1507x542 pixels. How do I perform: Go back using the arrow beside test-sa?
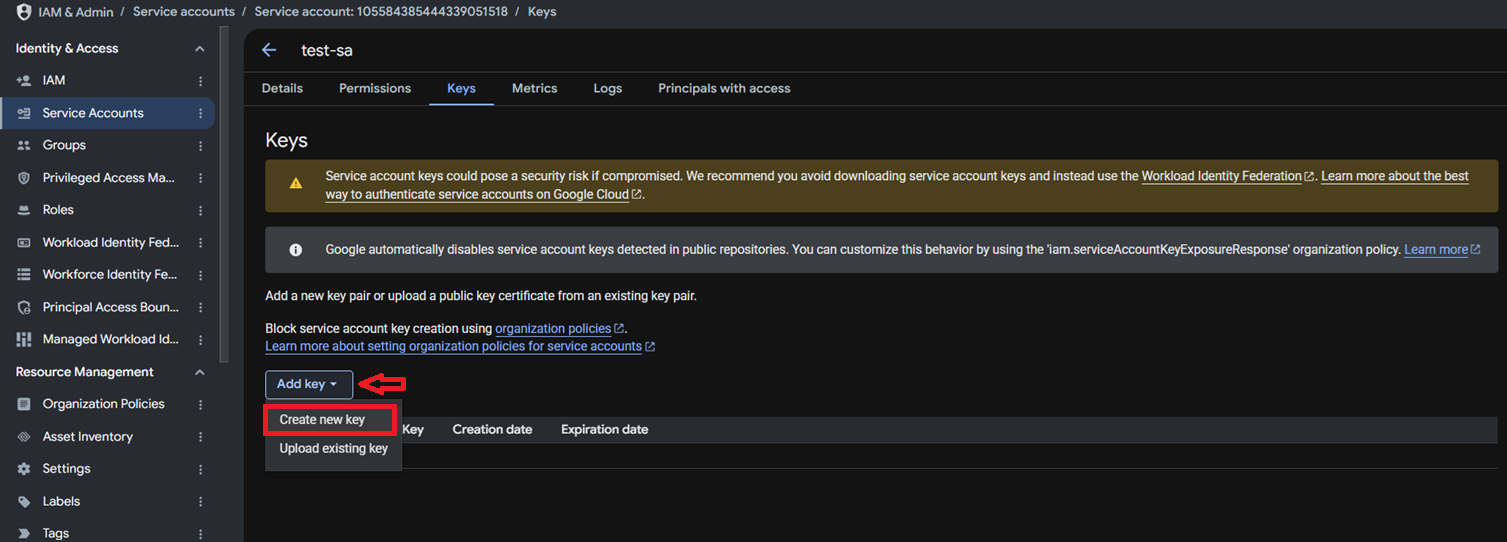(x=268, y=50)
